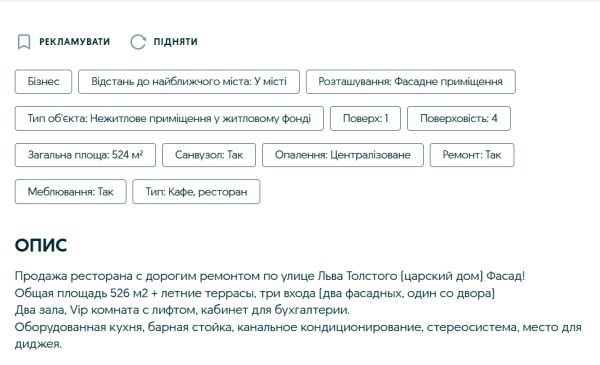This screenshot has height=365, width=600.
Task: Select the Розташування: Фасадне приміщення tag
Action: pyautogui.click(x=411, y=81)
